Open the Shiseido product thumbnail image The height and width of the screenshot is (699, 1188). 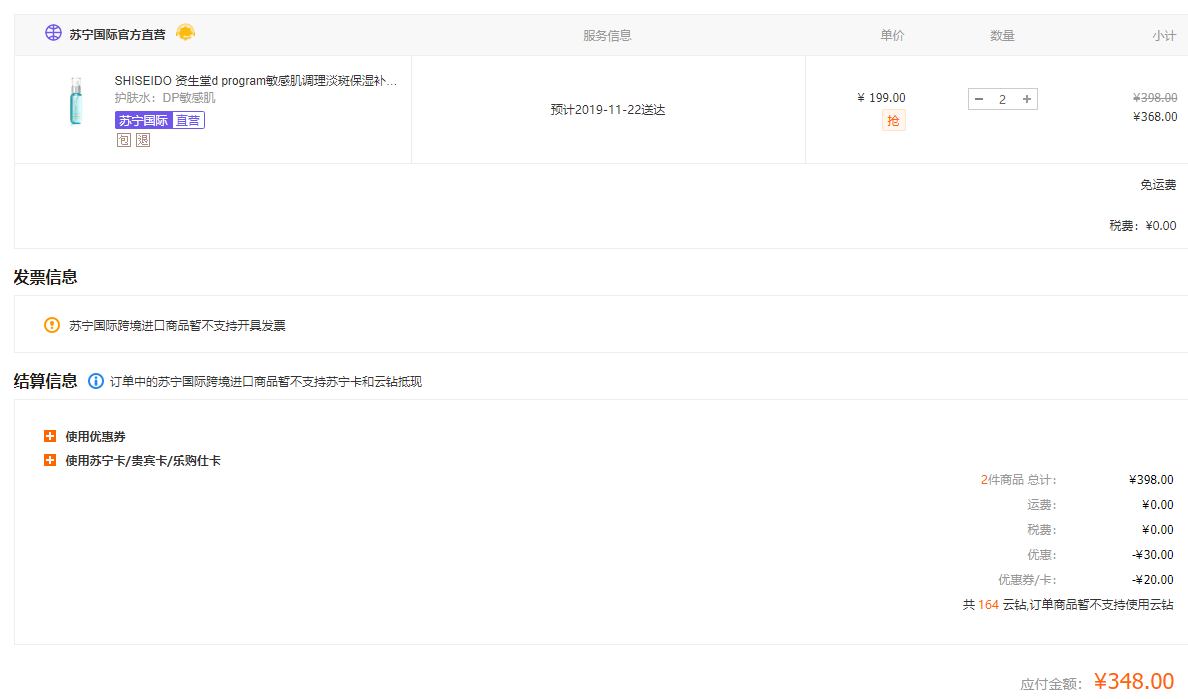click(x=76, y=101)
